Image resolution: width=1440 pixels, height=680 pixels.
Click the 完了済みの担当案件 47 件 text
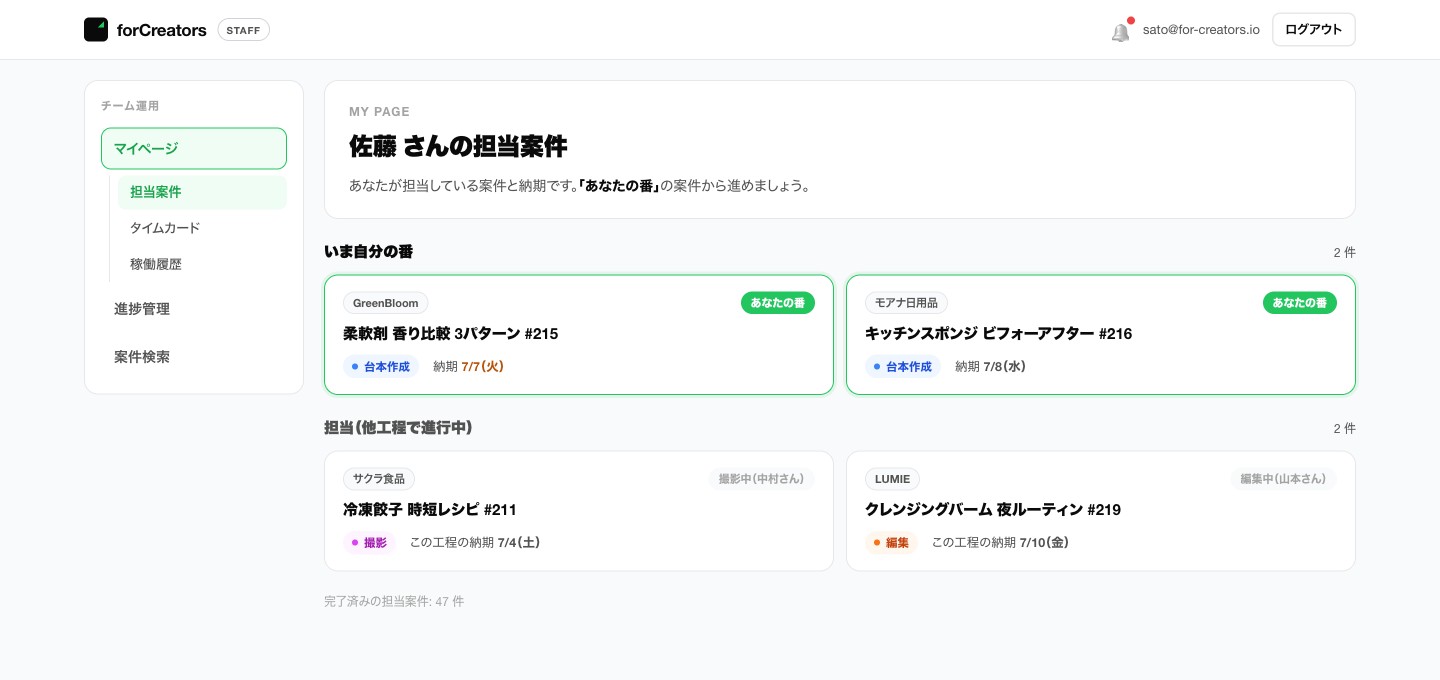[394, 601]
